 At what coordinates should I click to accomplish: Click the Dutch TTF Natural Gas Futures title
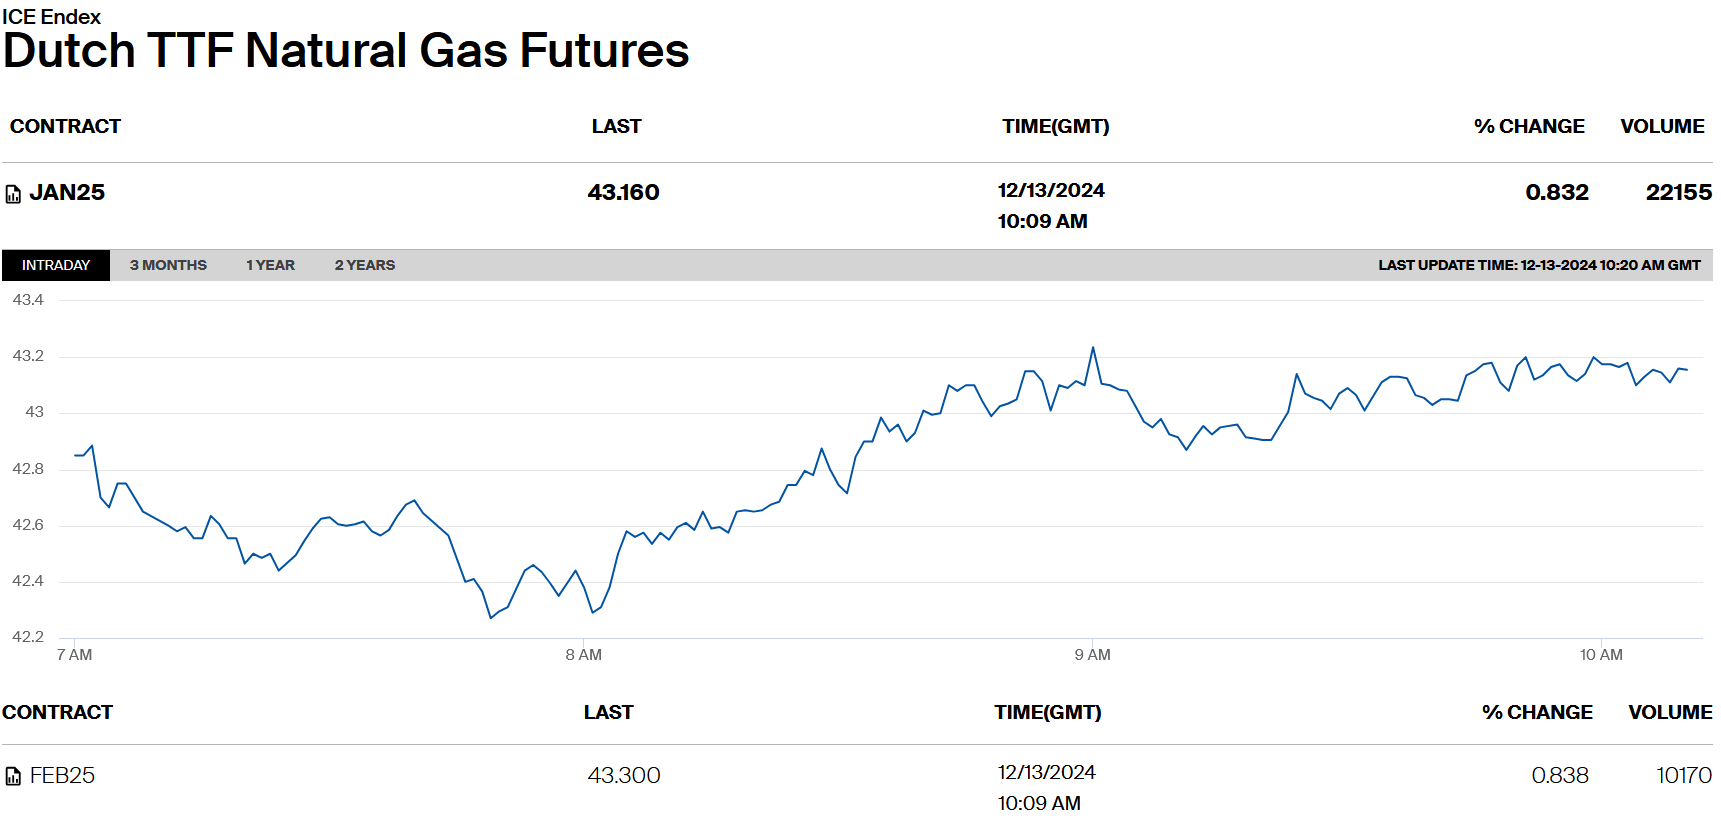click(x=346, y=50)
